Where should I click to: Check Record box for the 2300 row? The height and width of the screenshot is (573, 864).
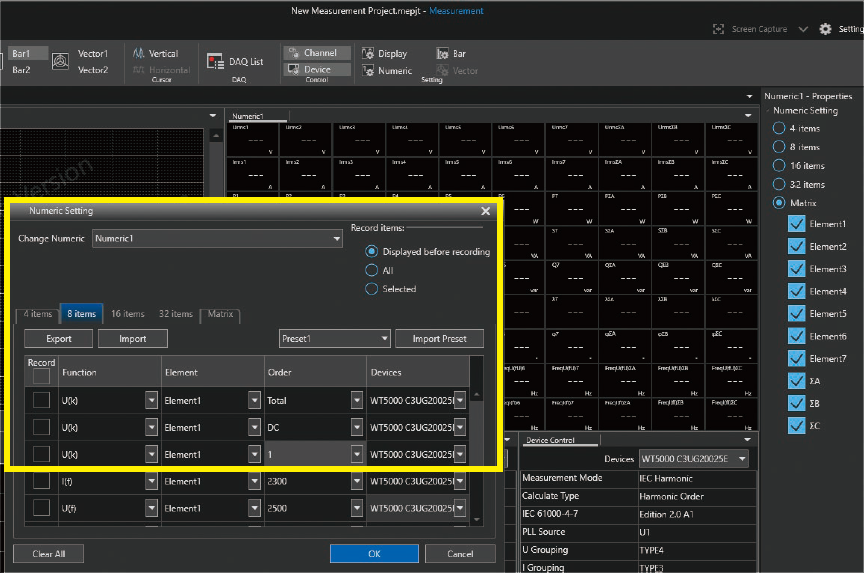41,481
